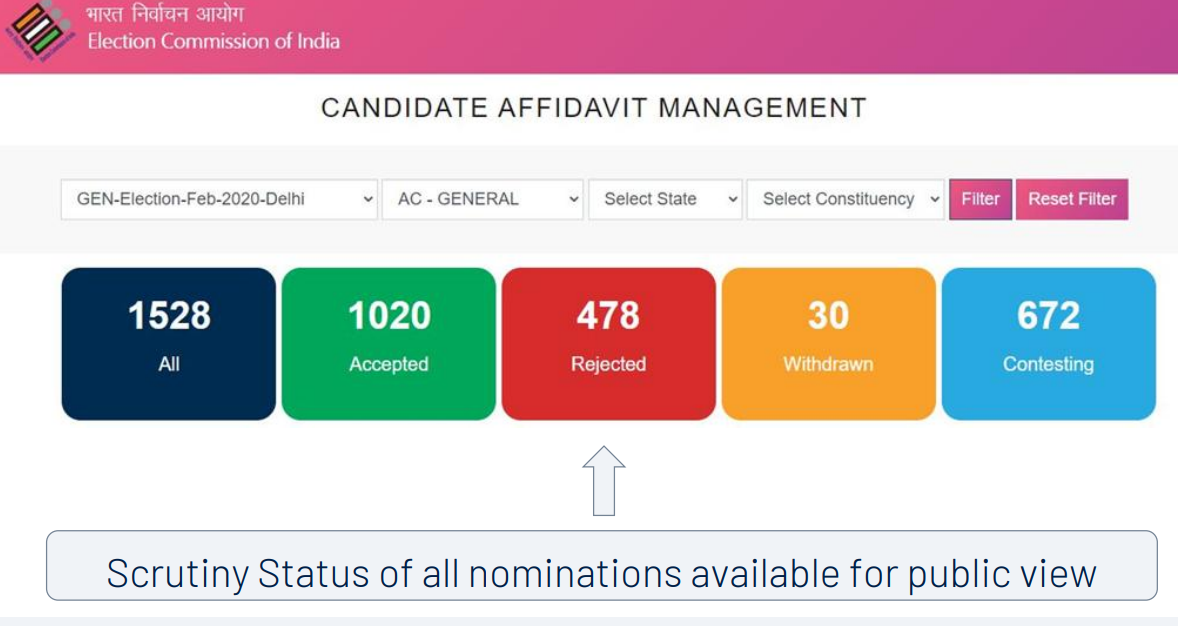The image size is (1178, 626).
Task: Open the Select State dropdown
Action: pyautogui.click(x=665, y=199)
